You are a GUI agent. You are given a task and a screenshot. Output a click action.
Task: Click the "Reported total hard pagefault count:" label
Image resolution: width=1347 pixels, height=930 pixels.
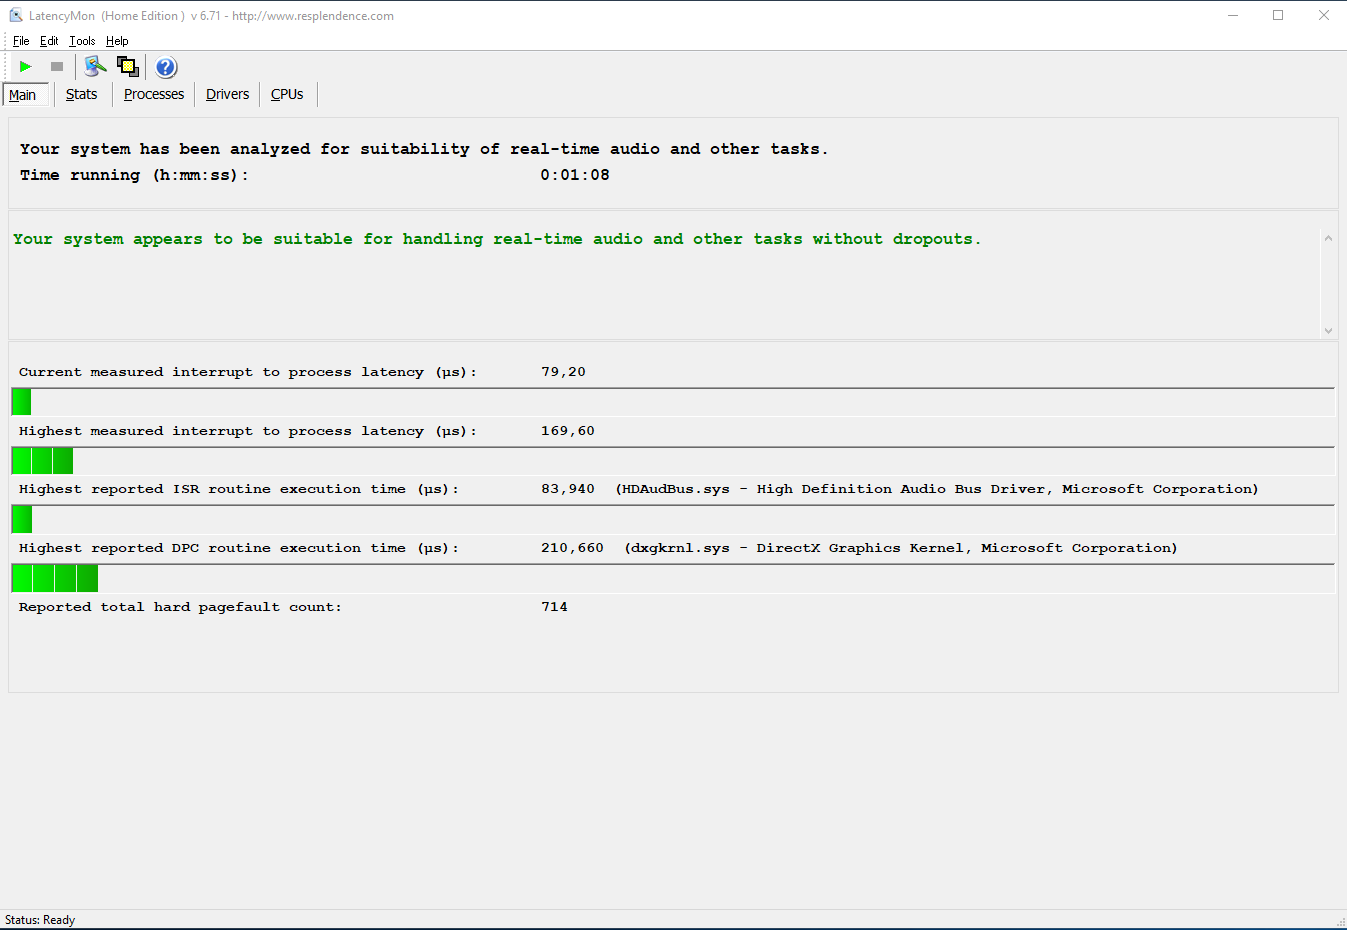[180, 607]
